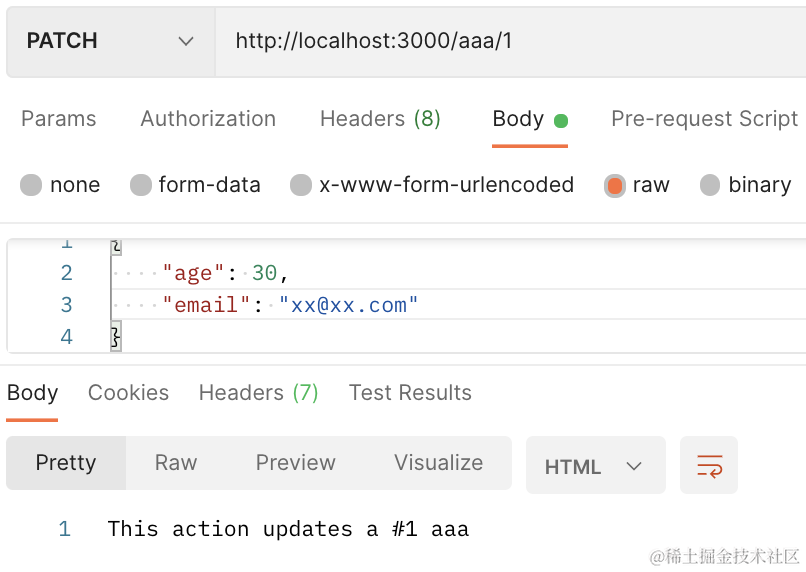
Task: Go to request Headers (8) tab
Action: coord(380,119)
